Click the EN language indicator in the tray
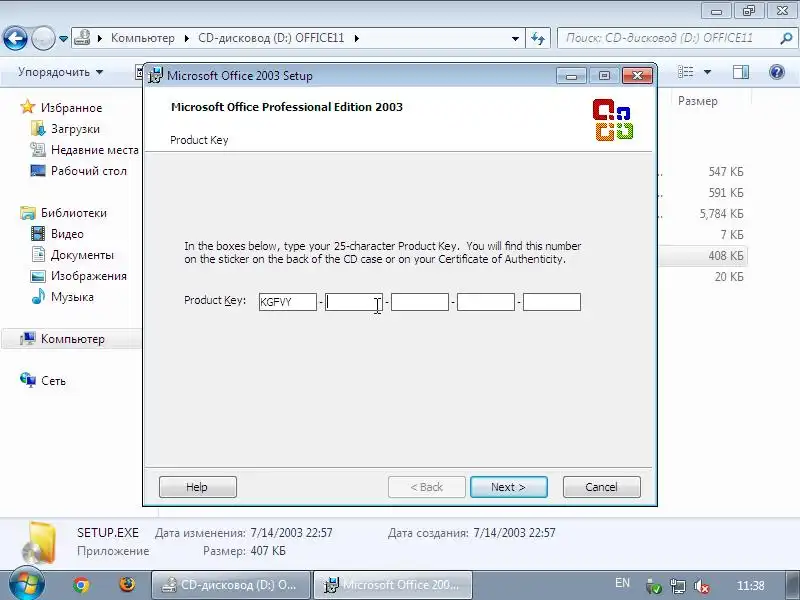Screen dimensions: 800x600 point(622,583)
